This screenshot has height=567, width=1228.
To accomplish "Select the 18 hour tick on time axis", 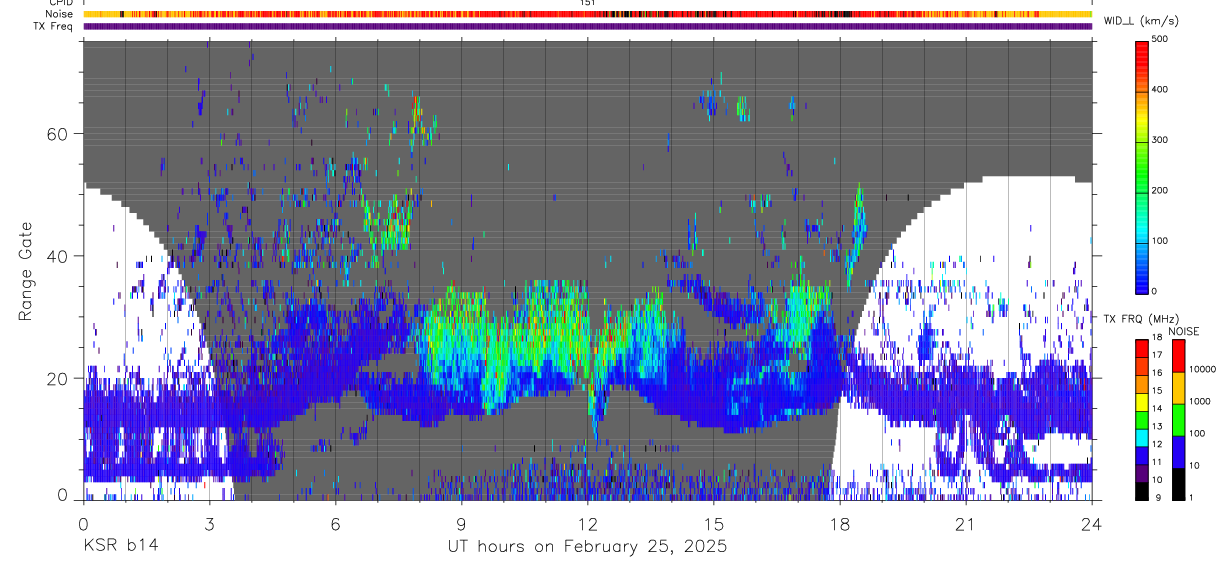I will coord(839,523).
